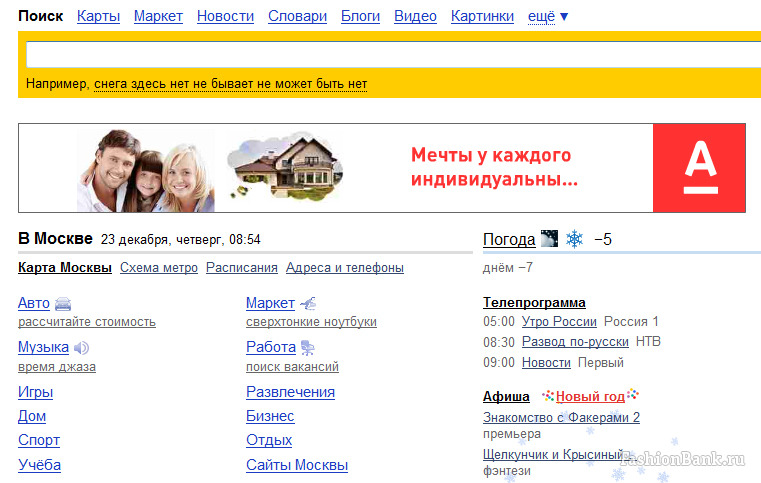
Task: Open the Игры link
Action: [x=35, y=392]
